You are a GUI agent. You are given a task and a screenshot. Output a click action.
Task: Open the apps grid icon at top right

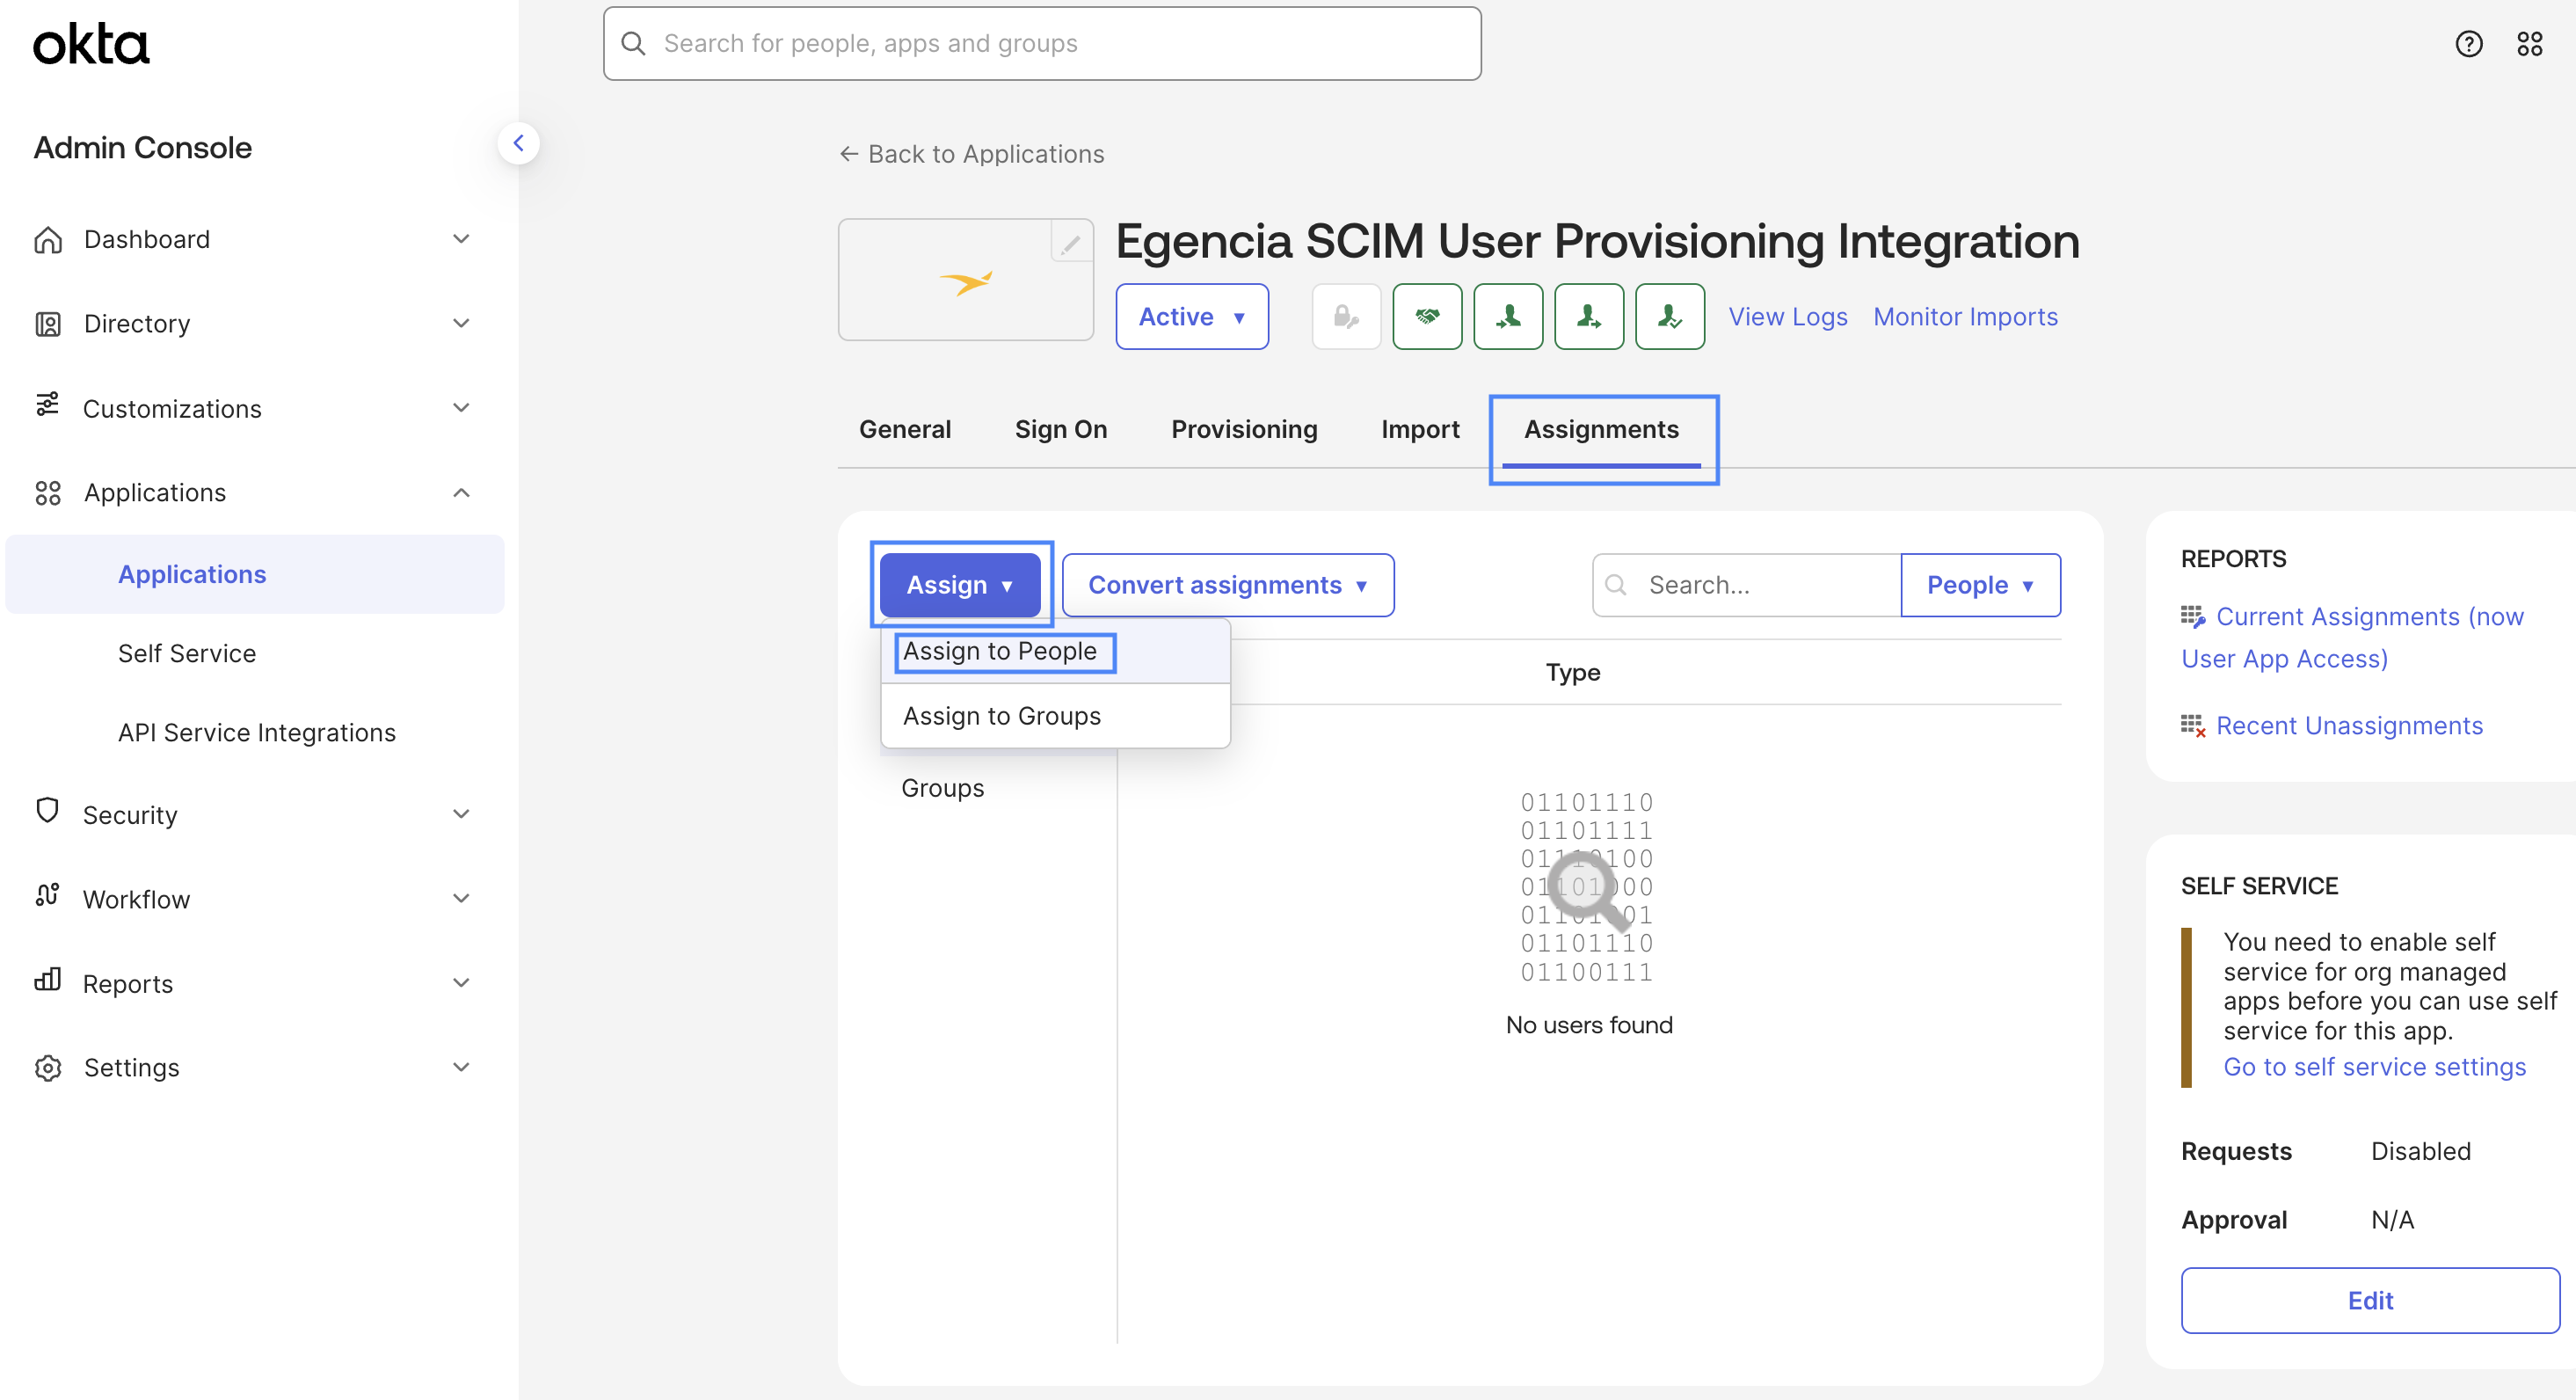[x=2530, y=44]
